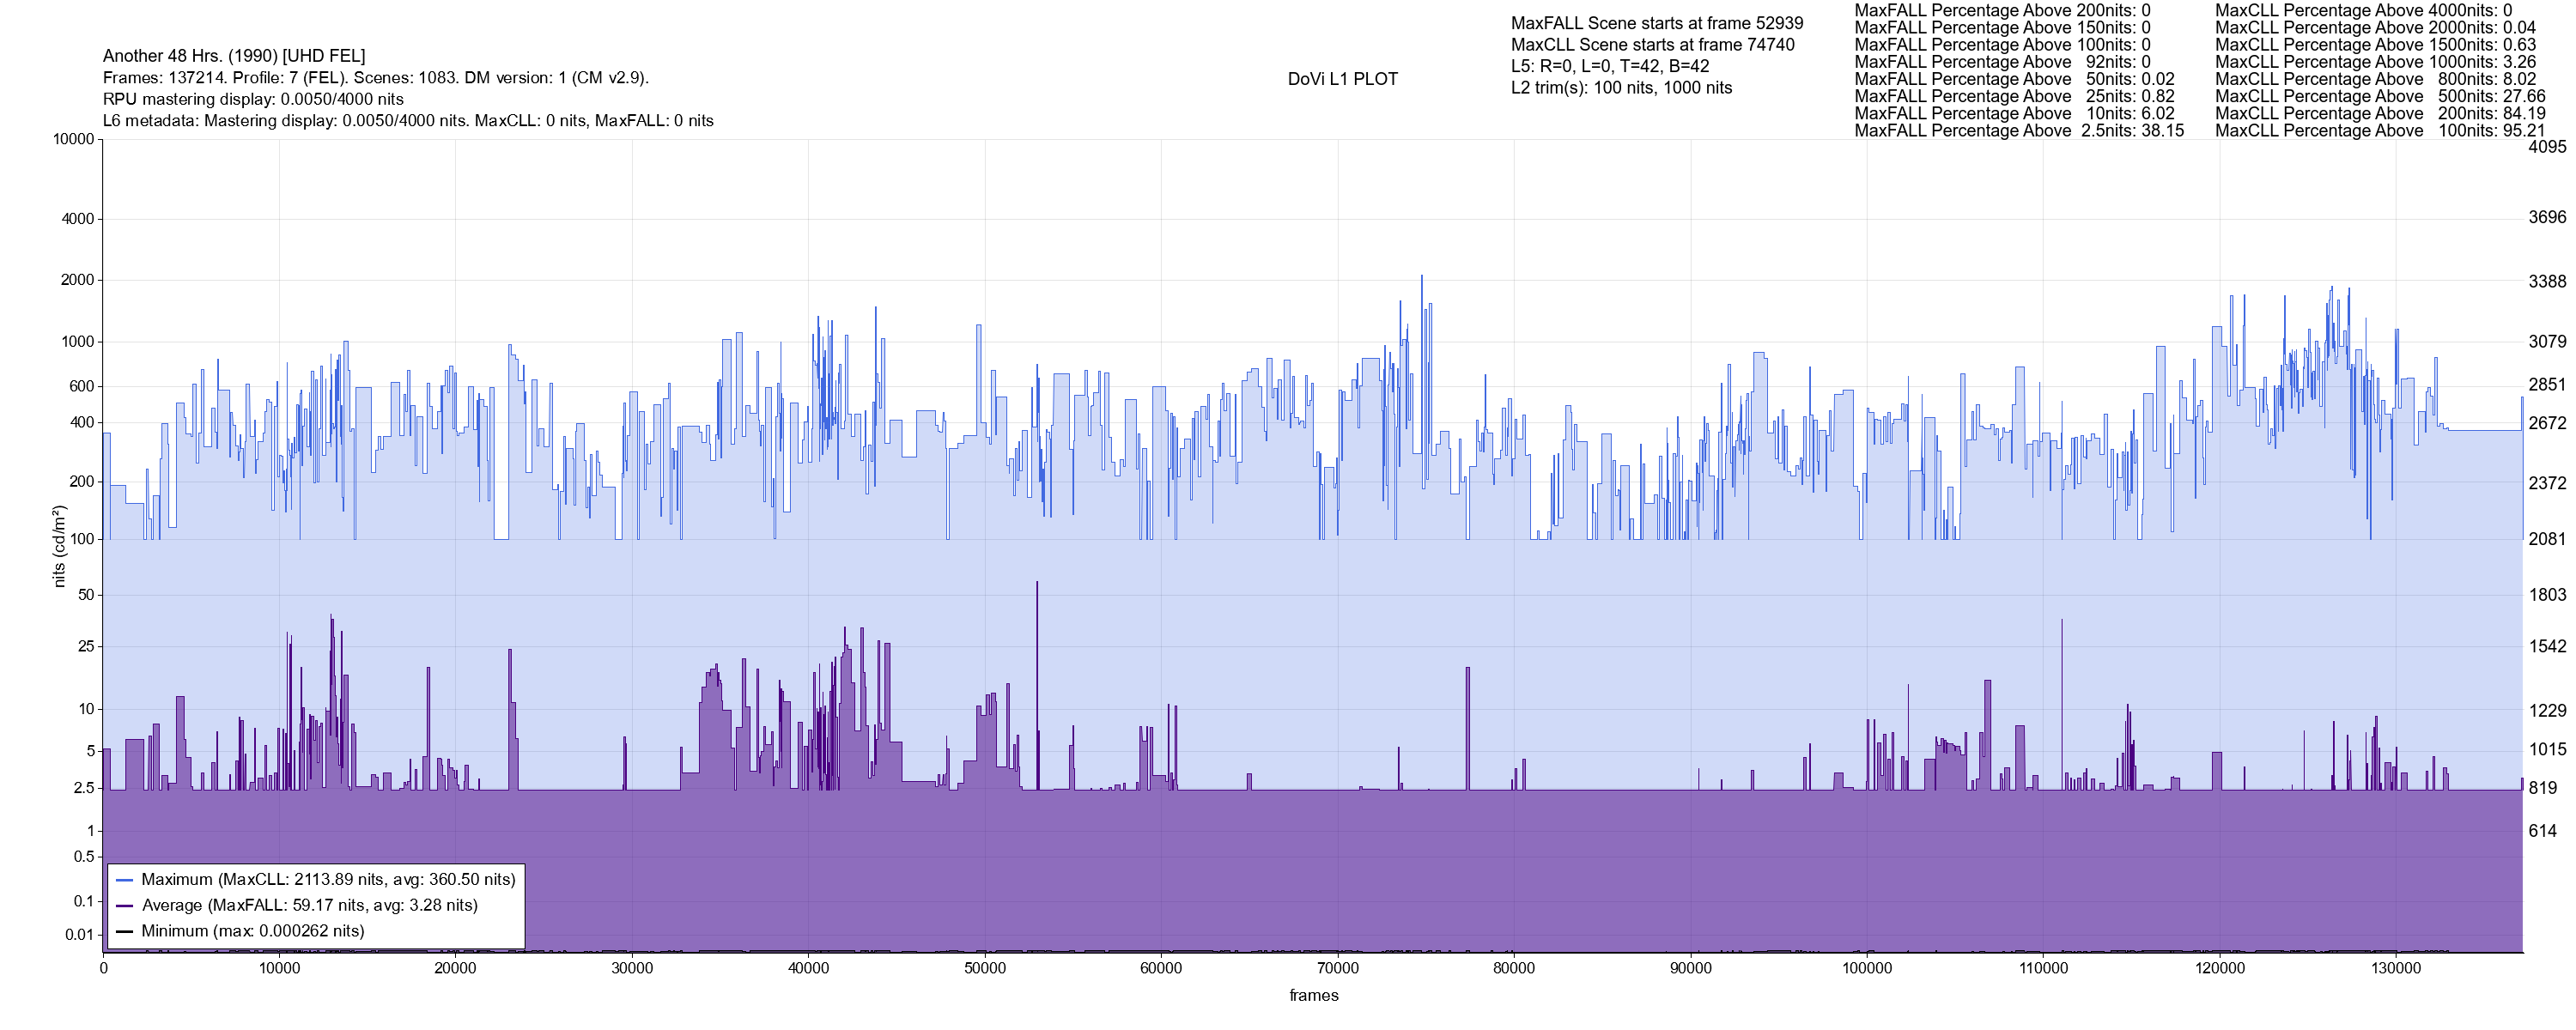Click the 'frames' x-axis label
The width and height of the screenshot is (2576, 1030).
click(1313, 996)
